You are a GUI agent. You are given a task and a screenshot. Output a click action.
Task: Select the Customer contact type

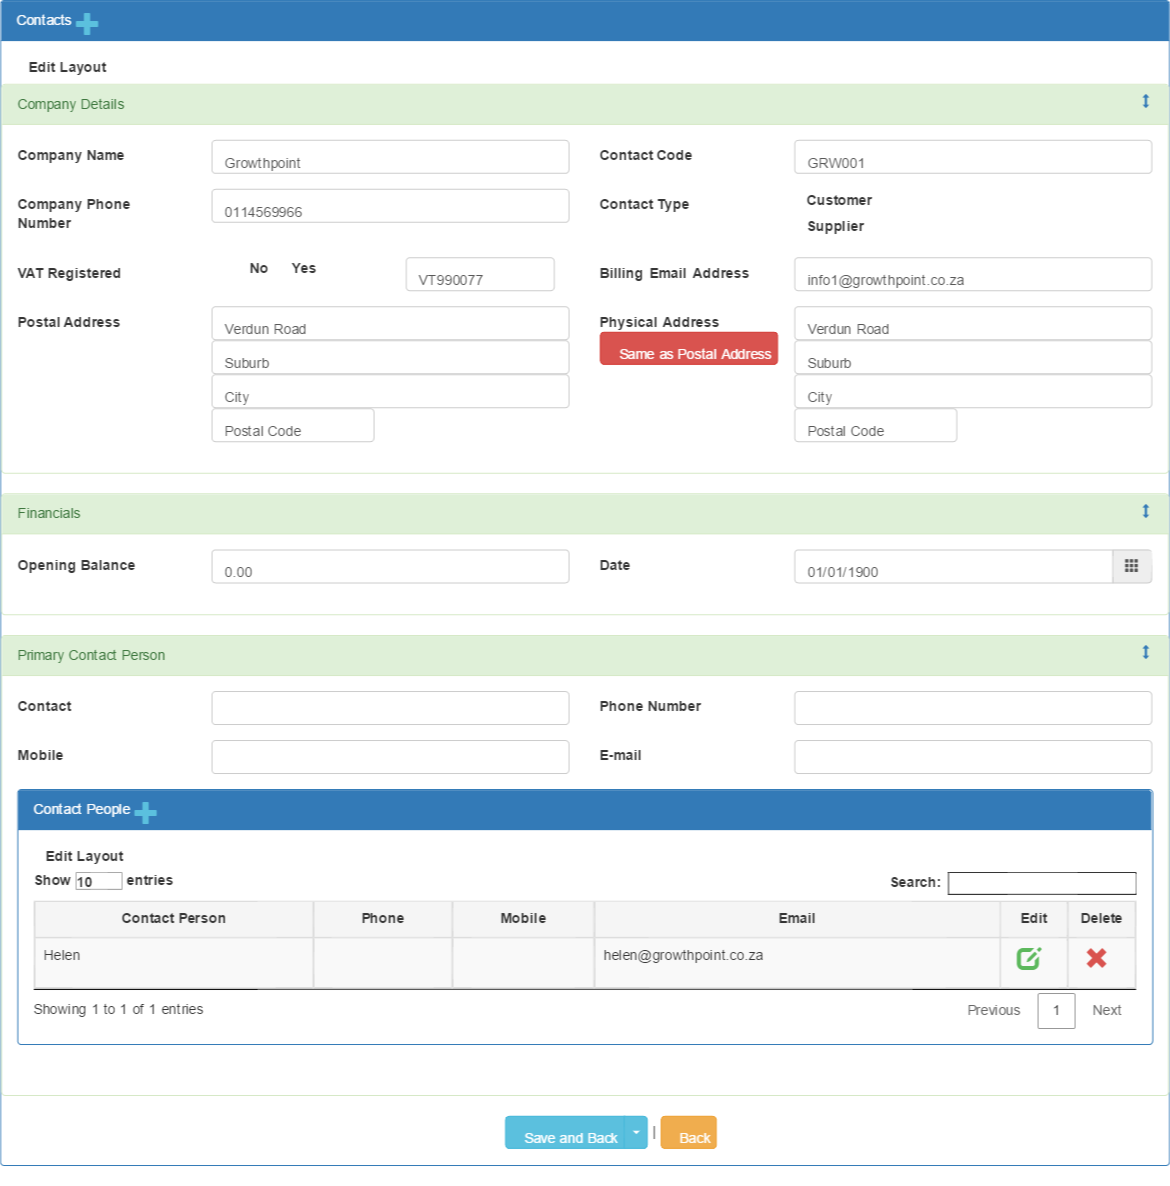[839, 200]
